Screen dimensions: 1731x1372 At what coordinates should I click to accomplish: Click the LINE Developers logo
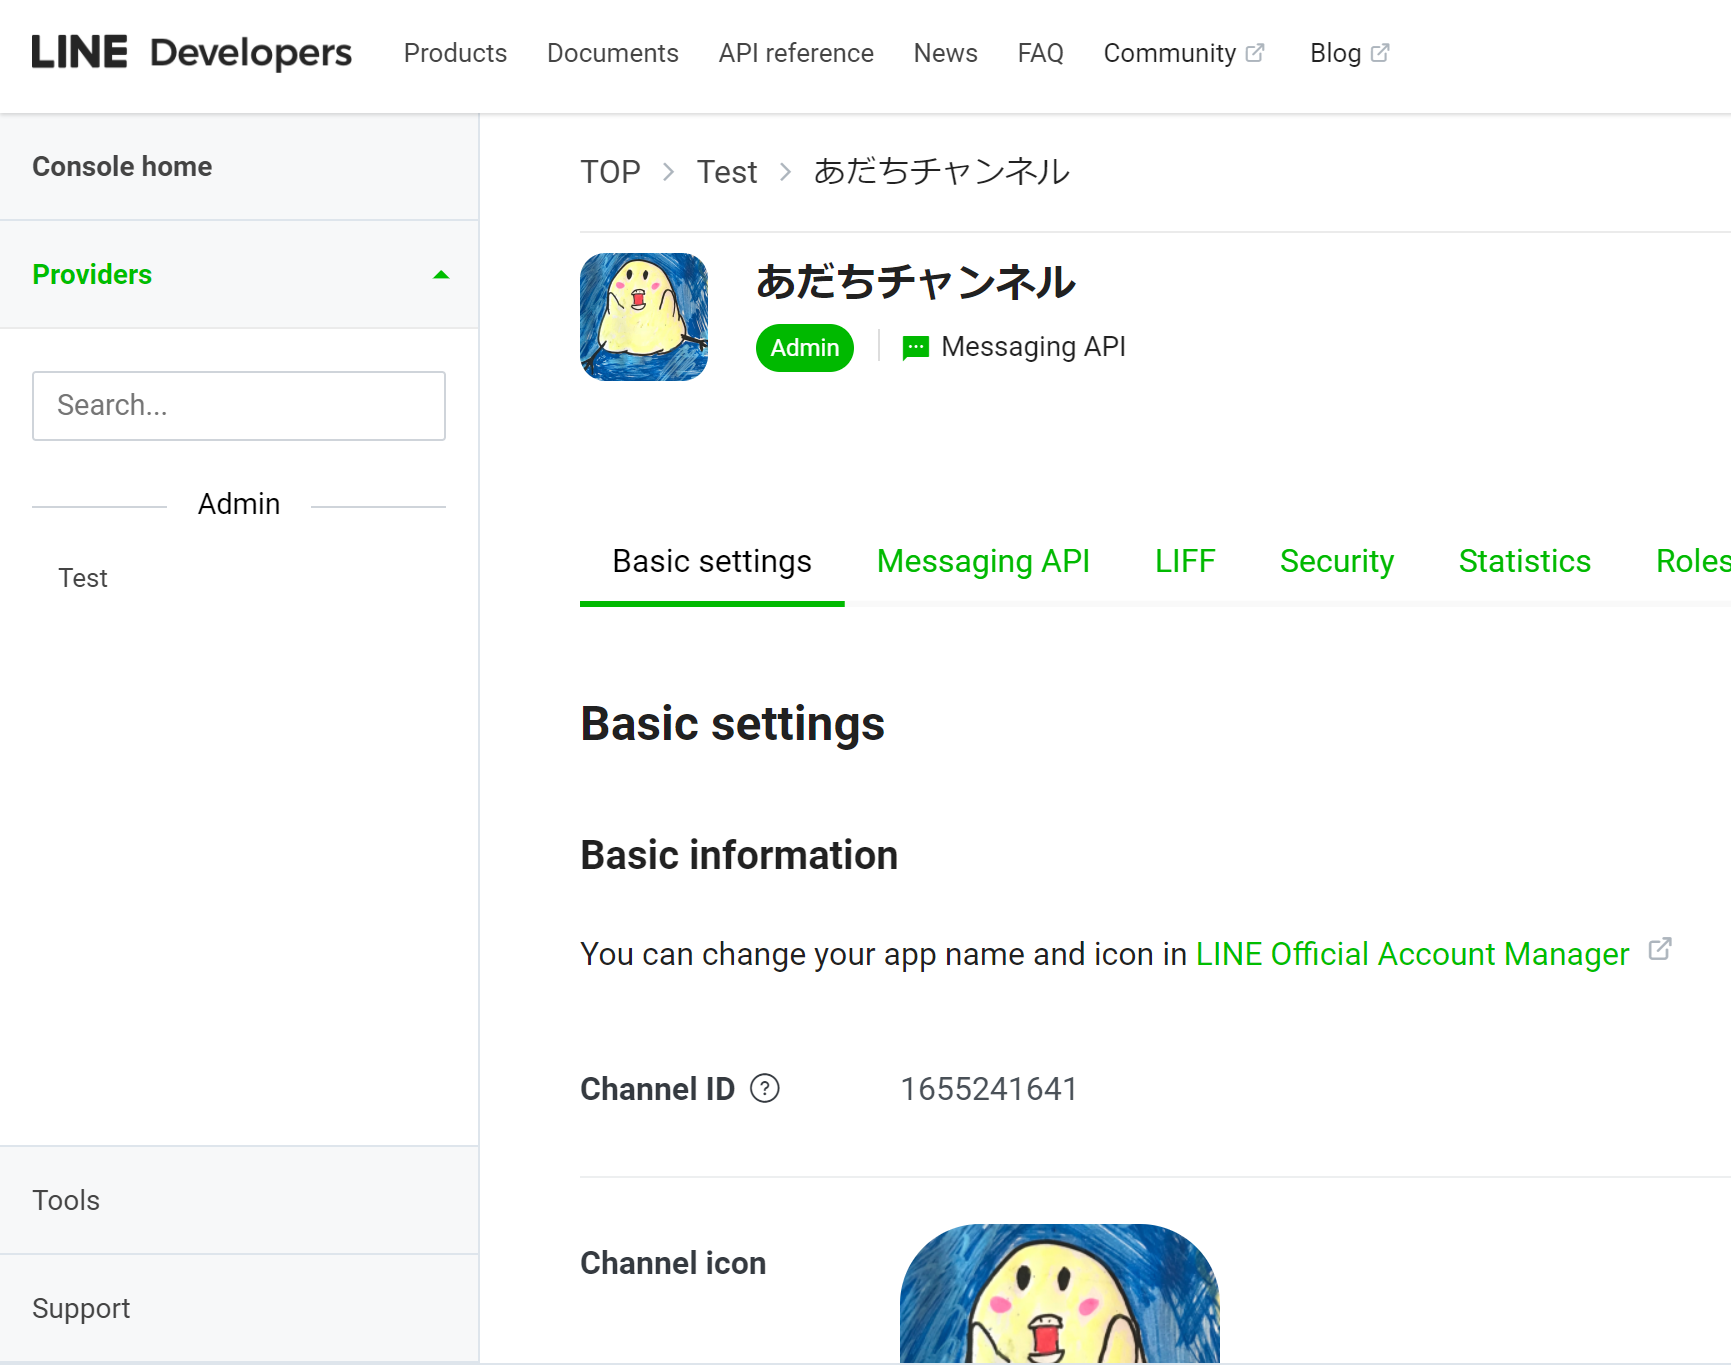coord(191,53)
